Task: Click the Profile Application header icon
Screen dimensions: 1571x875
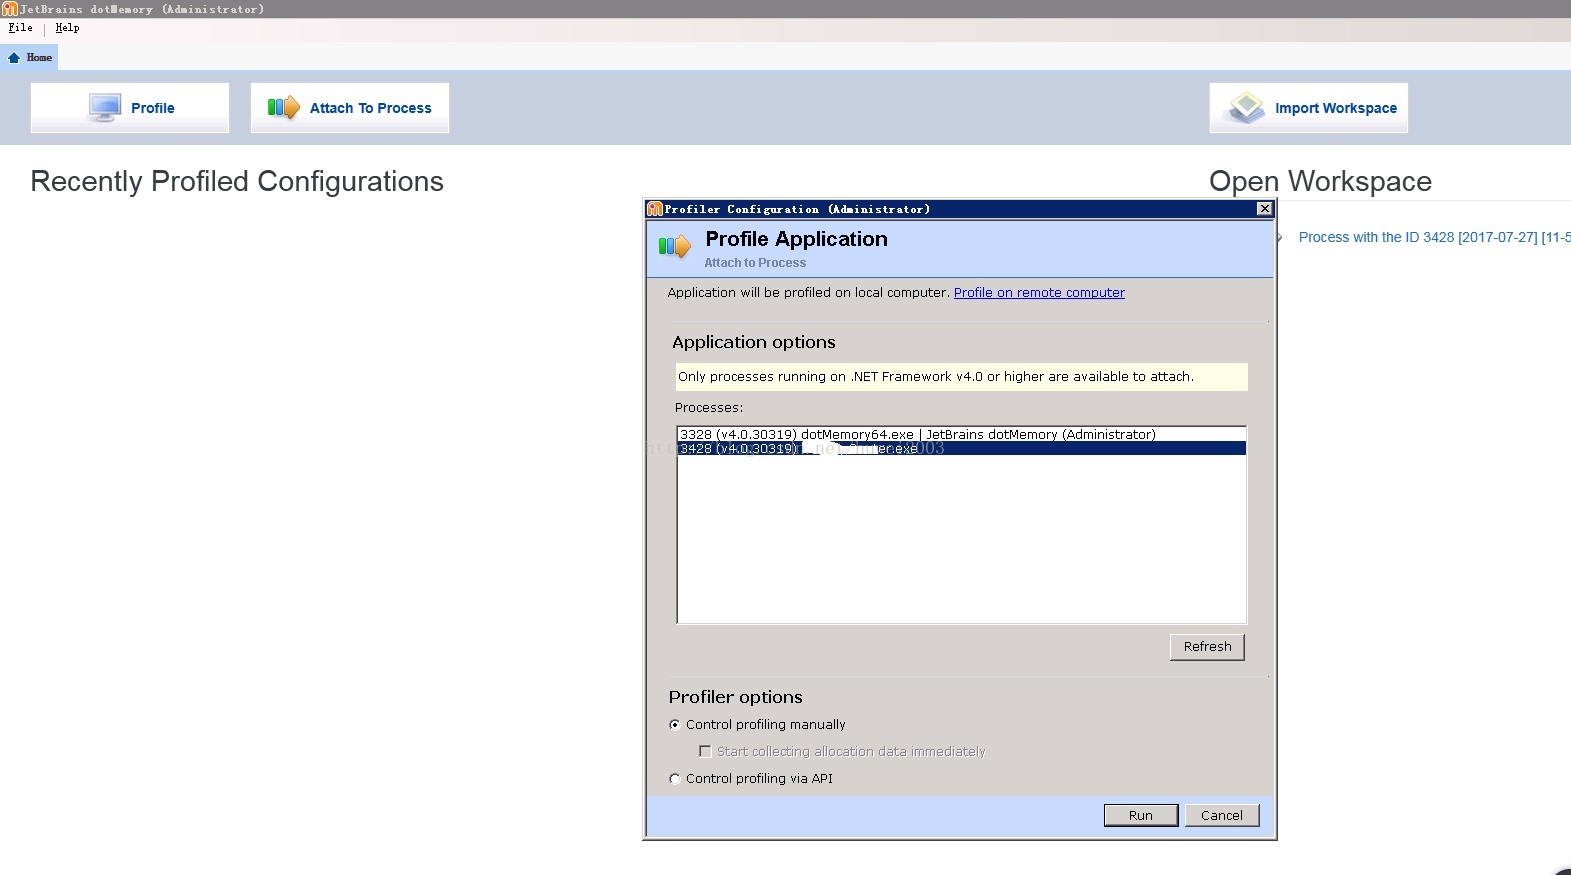Action: [x=675, y=246]
